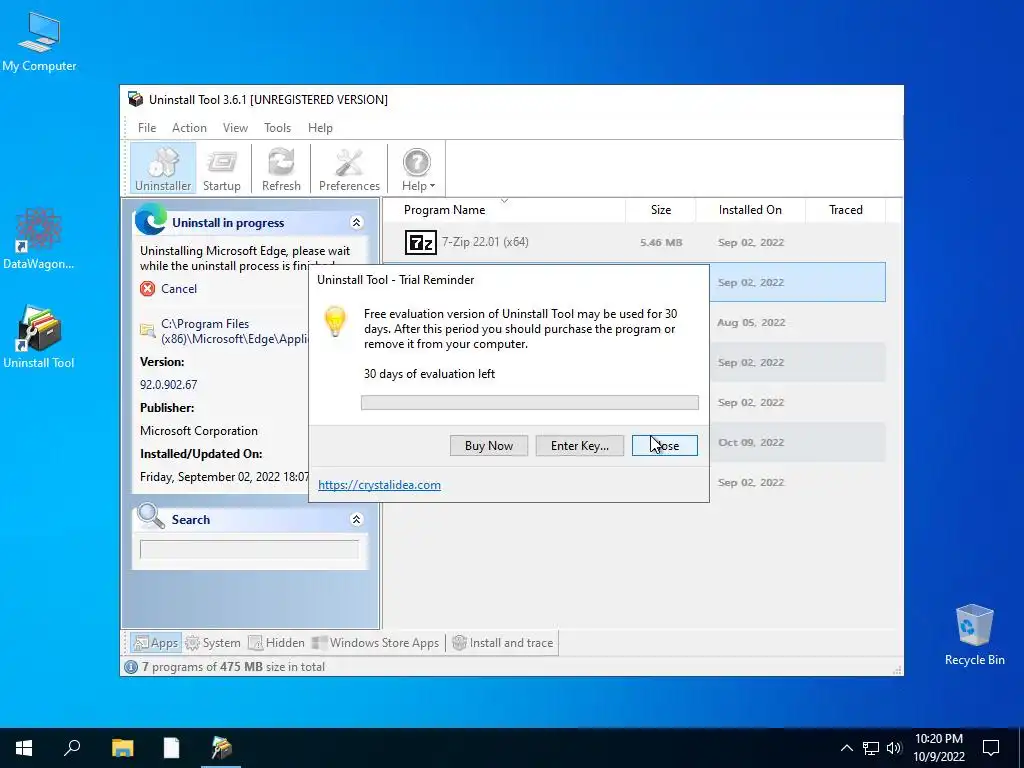Click the Enter Key... button
This screenshot has height=768, width=1024.
point(579,445)
